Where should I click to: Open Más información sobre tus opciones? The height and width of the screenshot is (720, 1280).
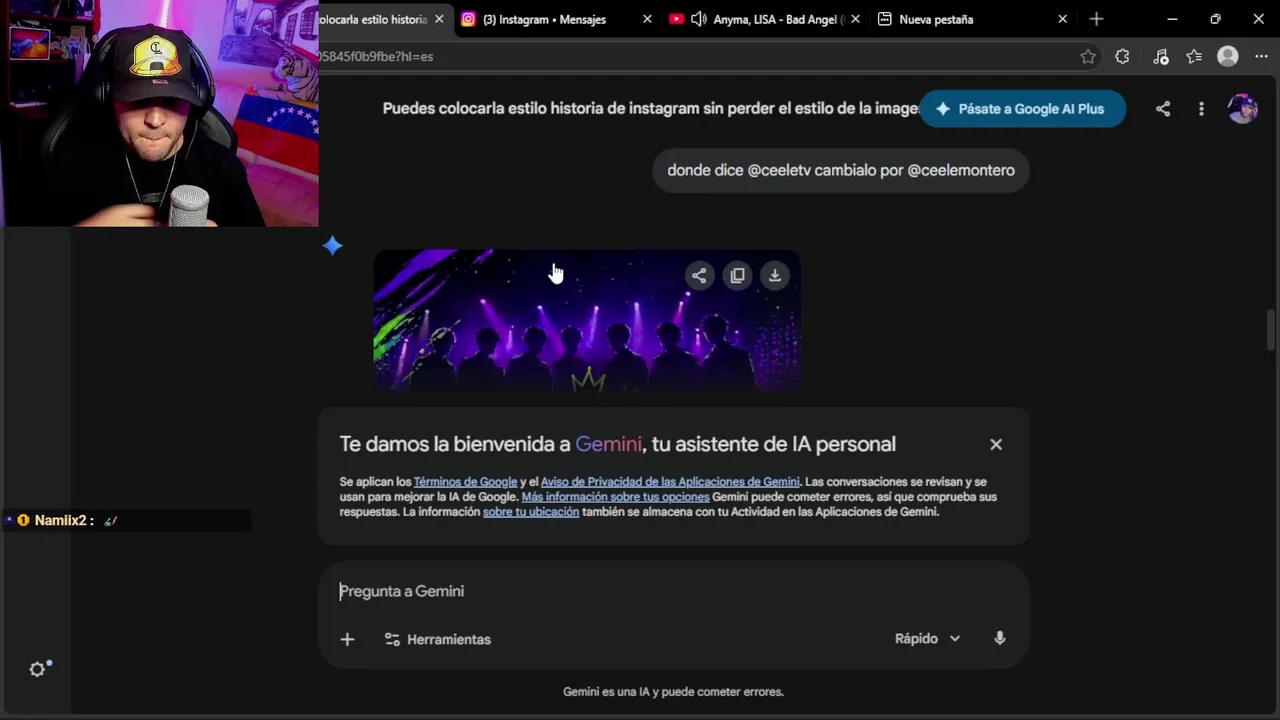(615, 497)
